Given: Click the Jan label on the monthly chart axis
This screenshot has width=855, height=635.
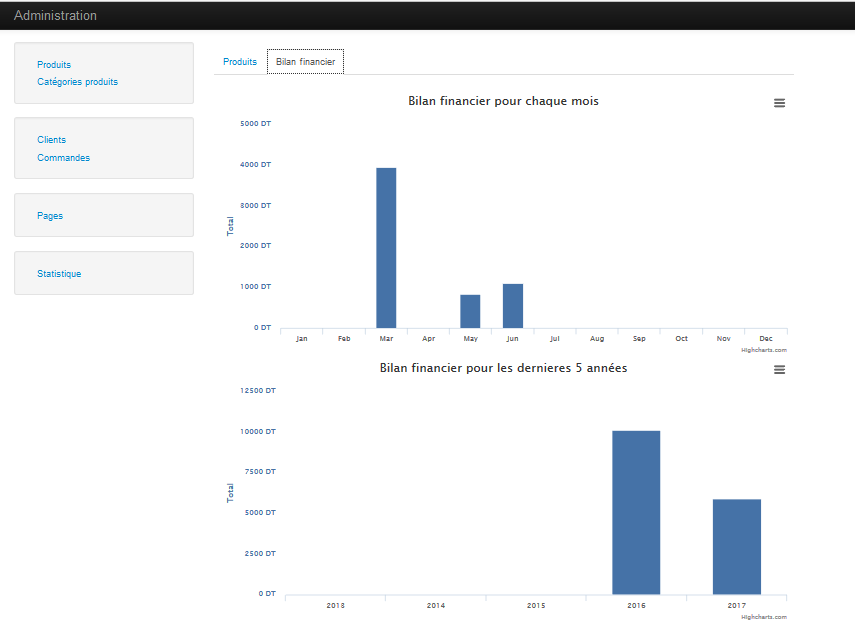Looking at the screenshot, I should (301, 338).
